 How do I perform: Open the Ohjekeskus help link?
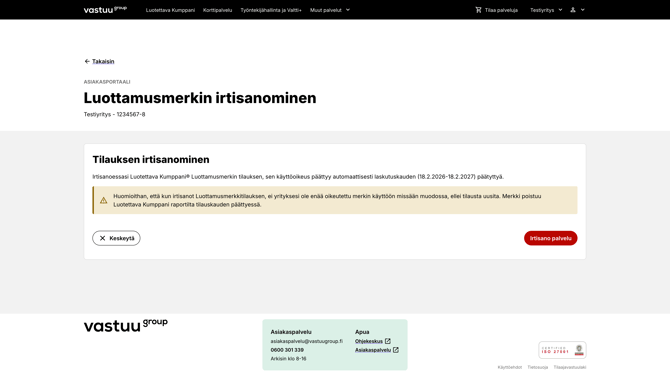tap(369, 341)
